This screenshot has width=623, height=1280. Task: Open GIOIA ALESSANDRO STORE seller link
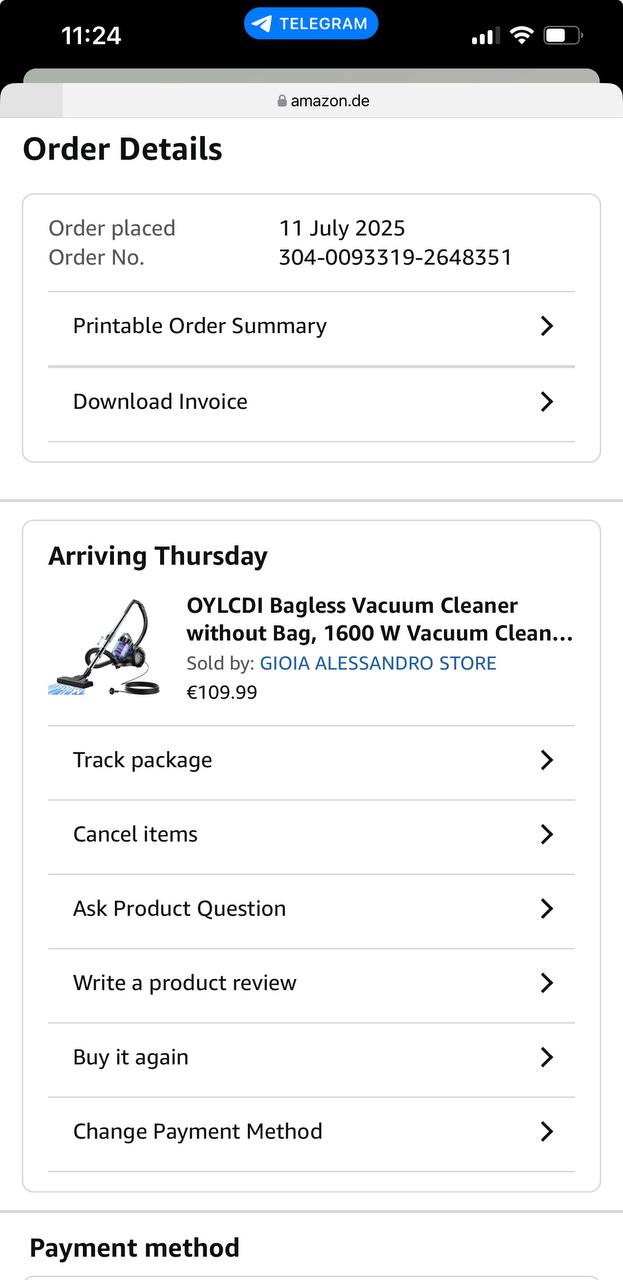(x=378, y=663)
